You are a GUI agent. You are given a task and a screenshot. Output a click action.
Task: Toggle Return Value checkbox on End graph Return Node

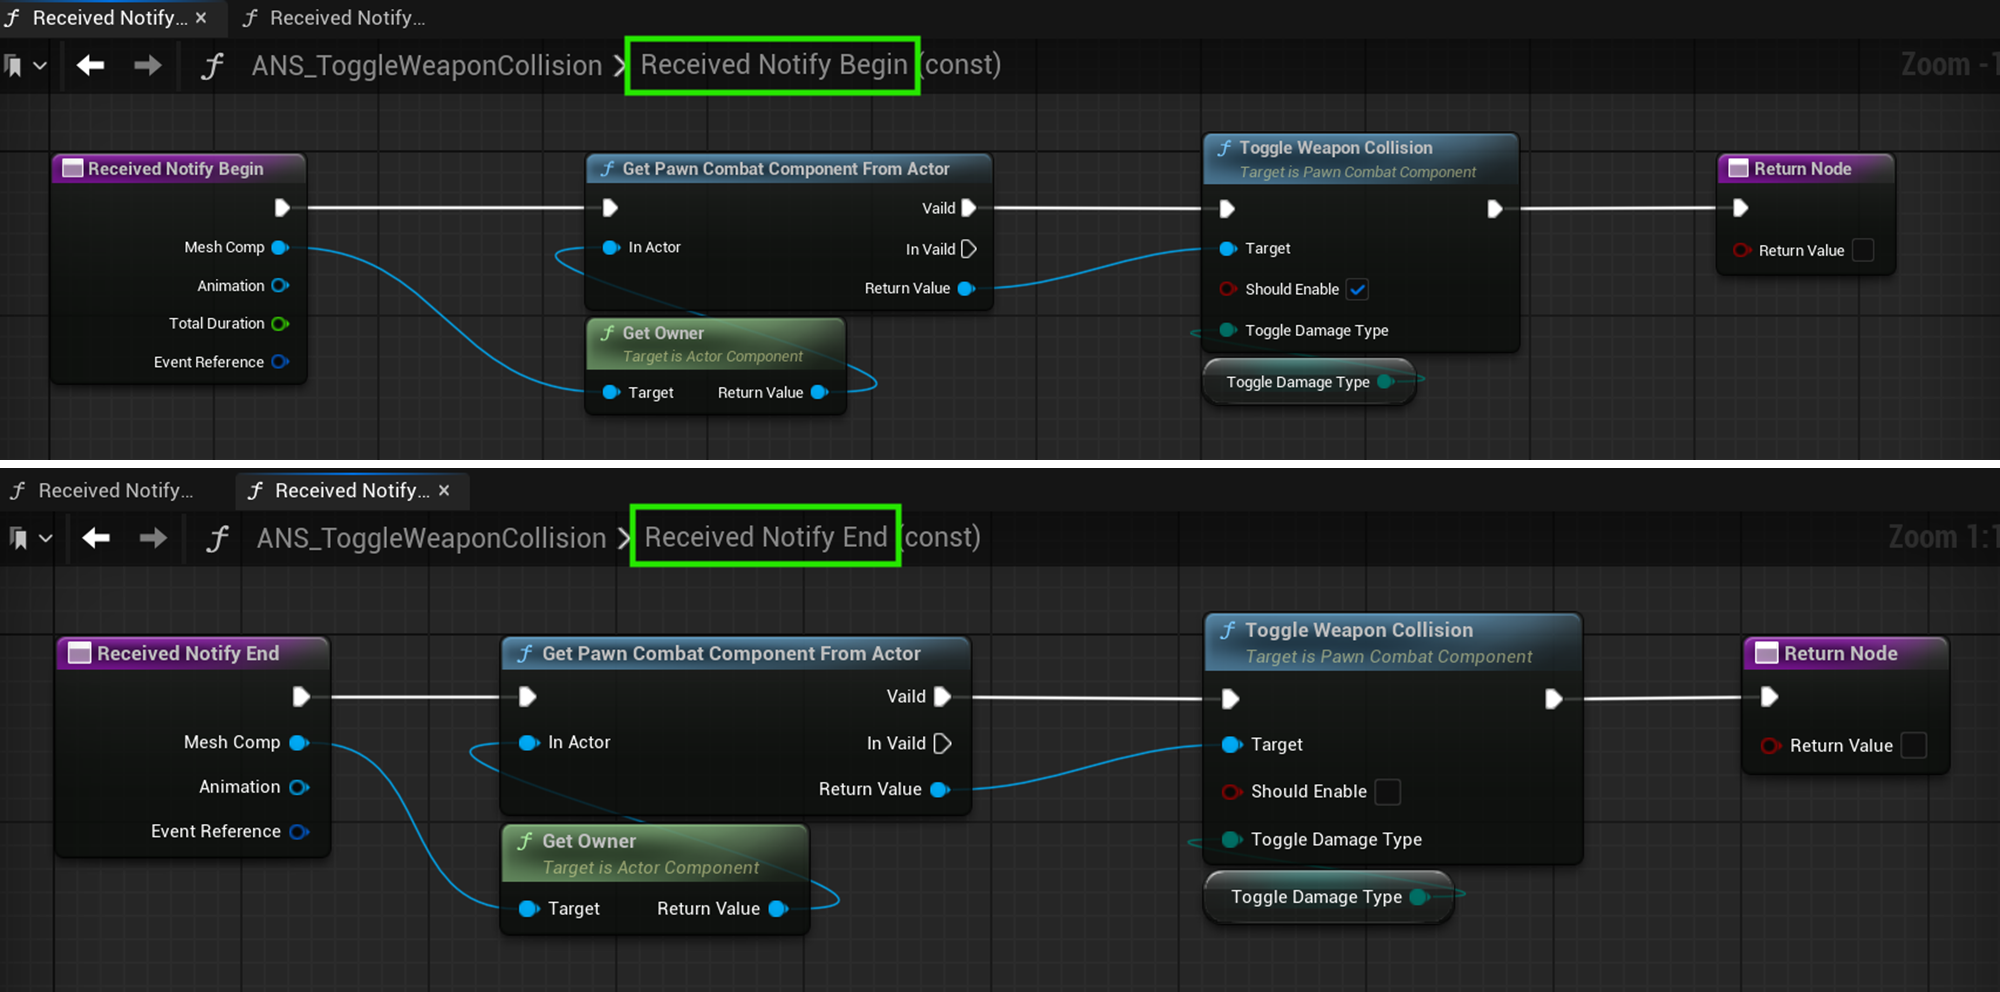[1913, 746]
